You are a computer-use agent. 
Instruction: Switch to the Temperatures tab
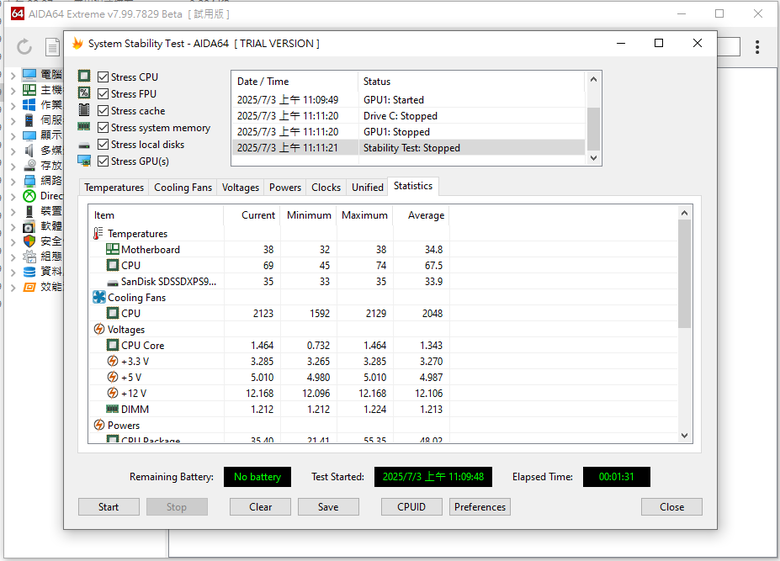click(114, 187)
